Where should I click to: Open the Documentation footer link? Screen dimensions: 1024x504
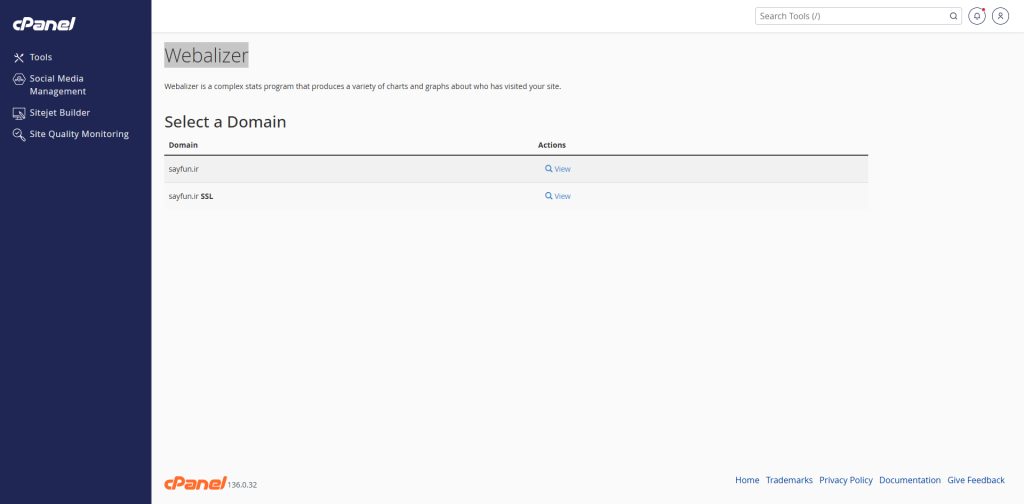[910, 480]
